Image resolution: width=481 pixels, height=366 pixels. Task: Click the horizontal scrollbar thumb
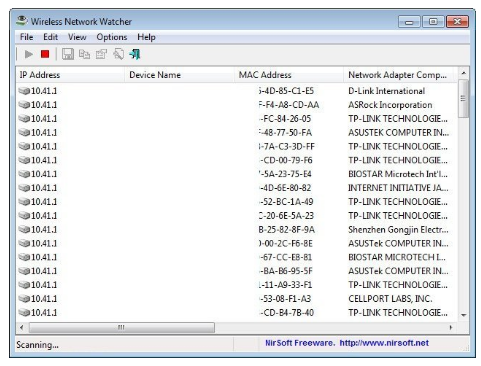coord(122,327)
